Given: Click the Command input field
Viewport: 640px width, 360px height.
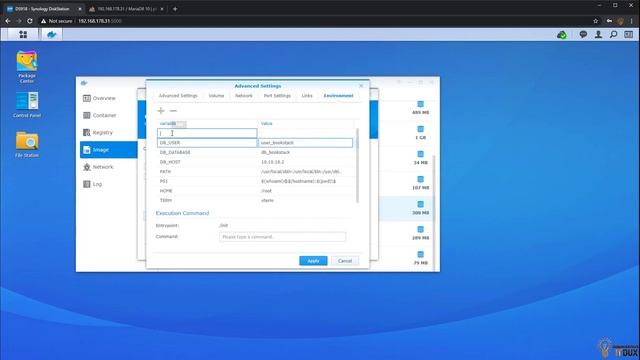Looking at the screenshot, I should pos(282,237).
